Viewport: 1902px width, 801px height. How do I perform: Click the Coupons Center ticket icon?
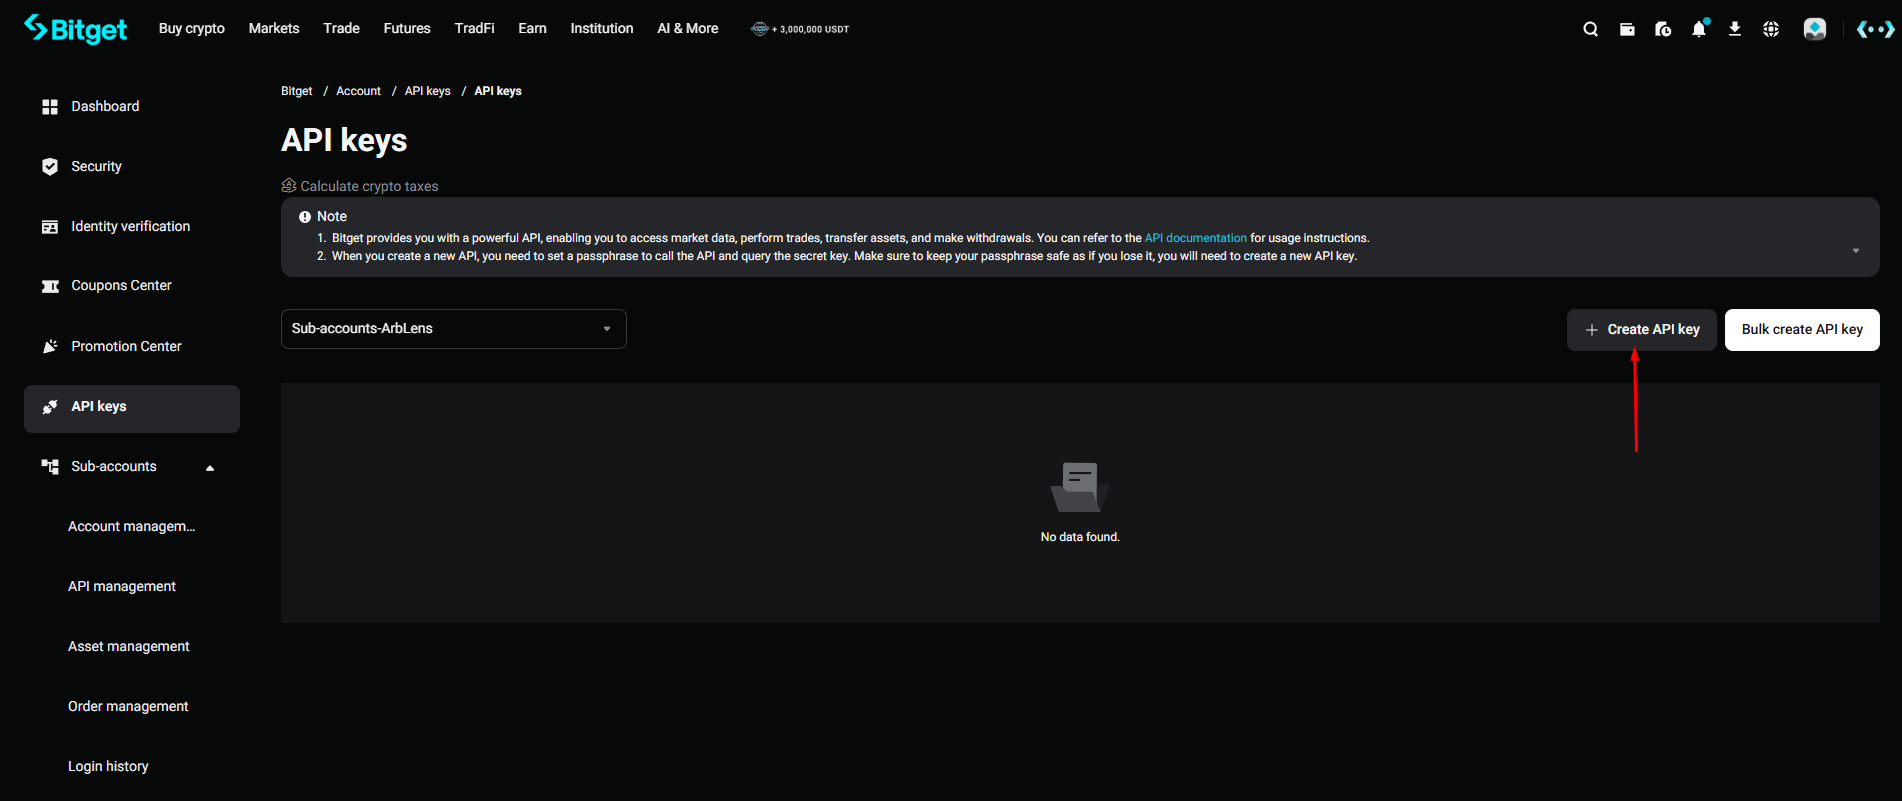point(50,286)
